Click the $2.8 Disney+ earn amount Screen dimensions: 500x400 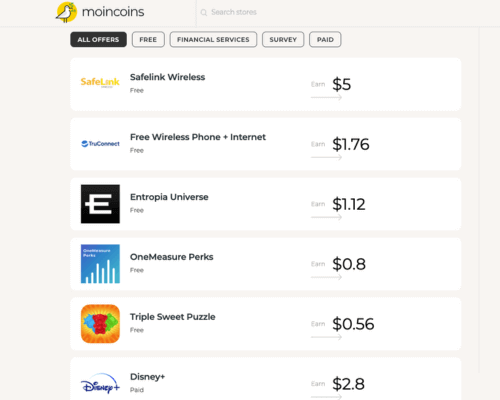[x=348, y=384]
